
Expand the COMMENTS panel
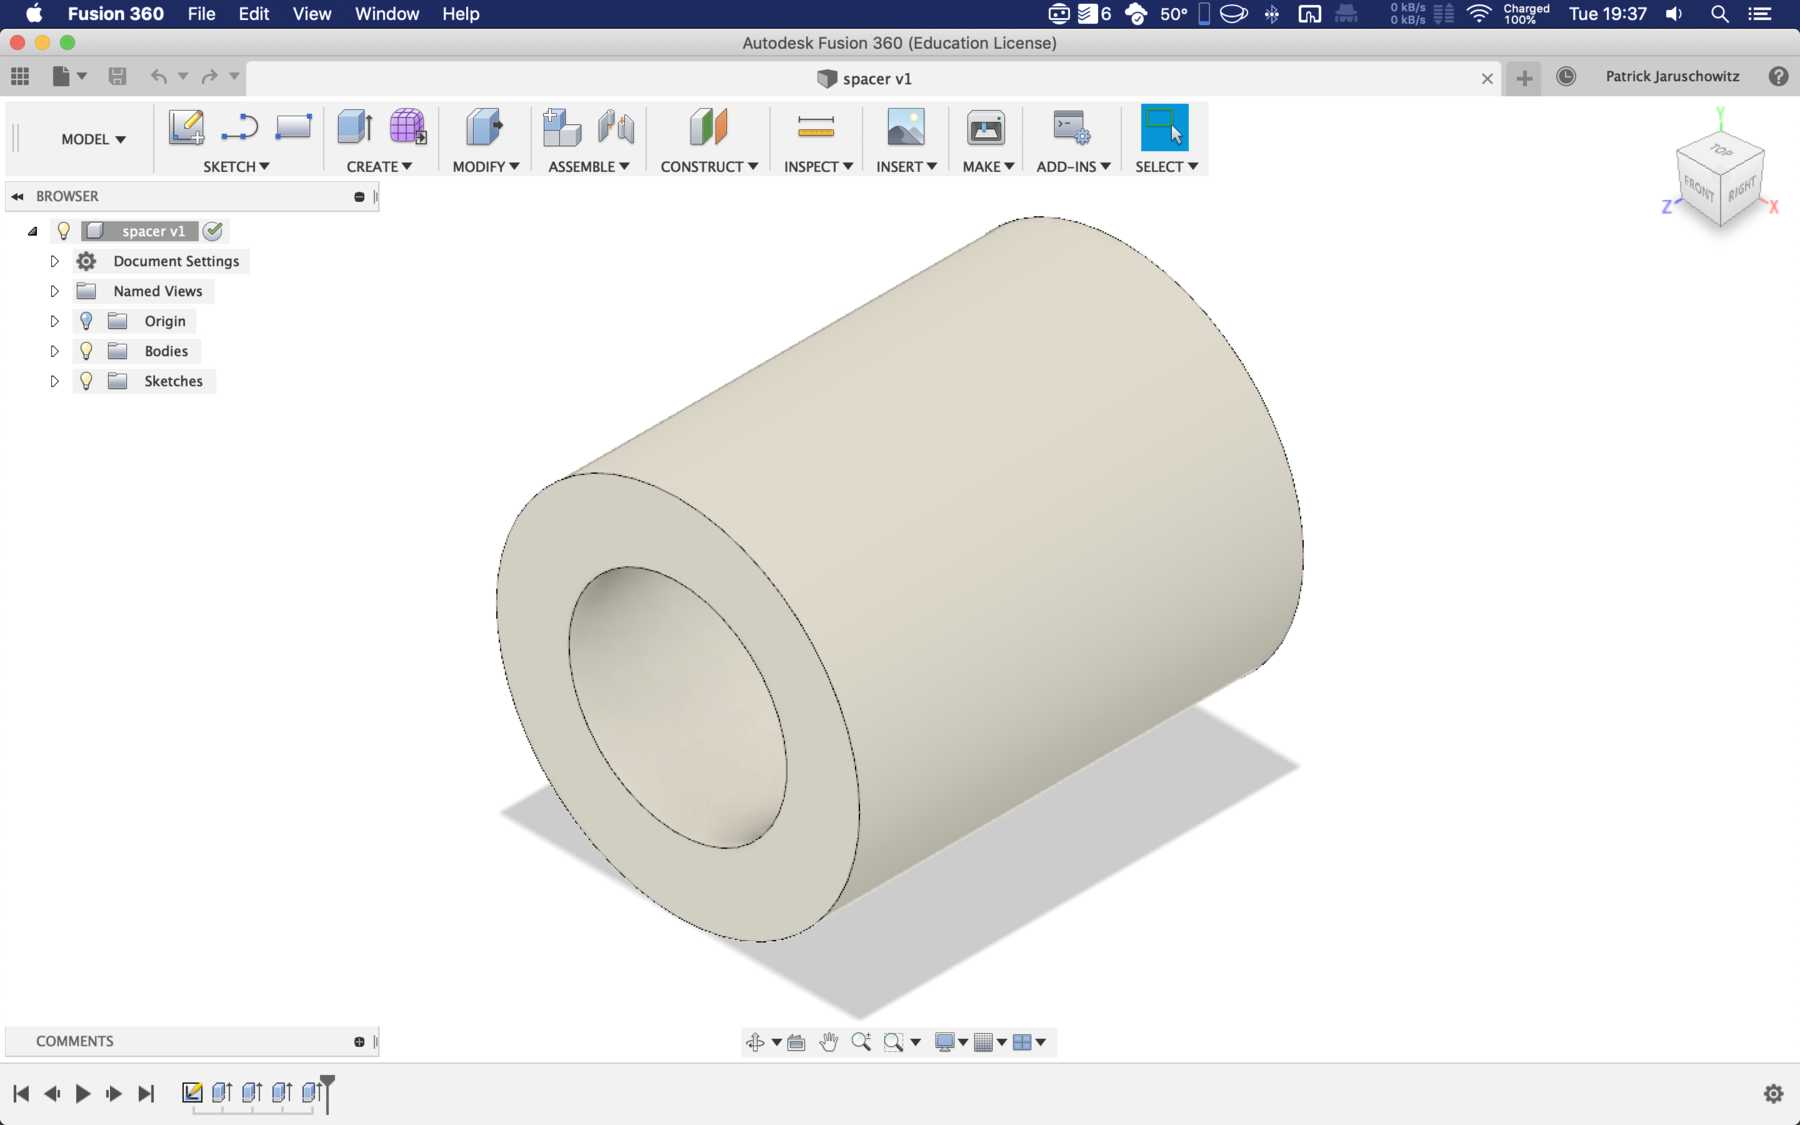[x=359, y=1042]
